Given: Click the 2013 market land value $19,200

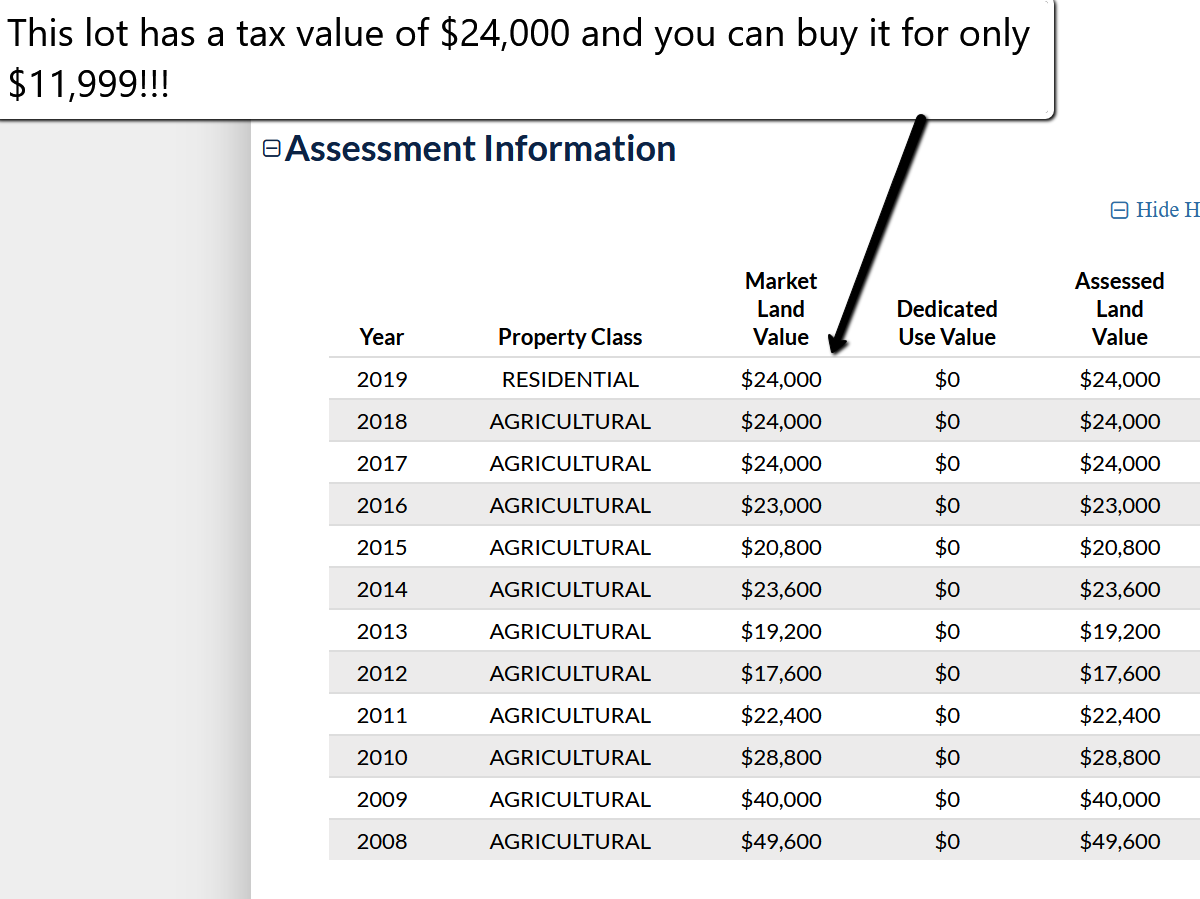Looking at the screenshot, I should tap(781, 631).
